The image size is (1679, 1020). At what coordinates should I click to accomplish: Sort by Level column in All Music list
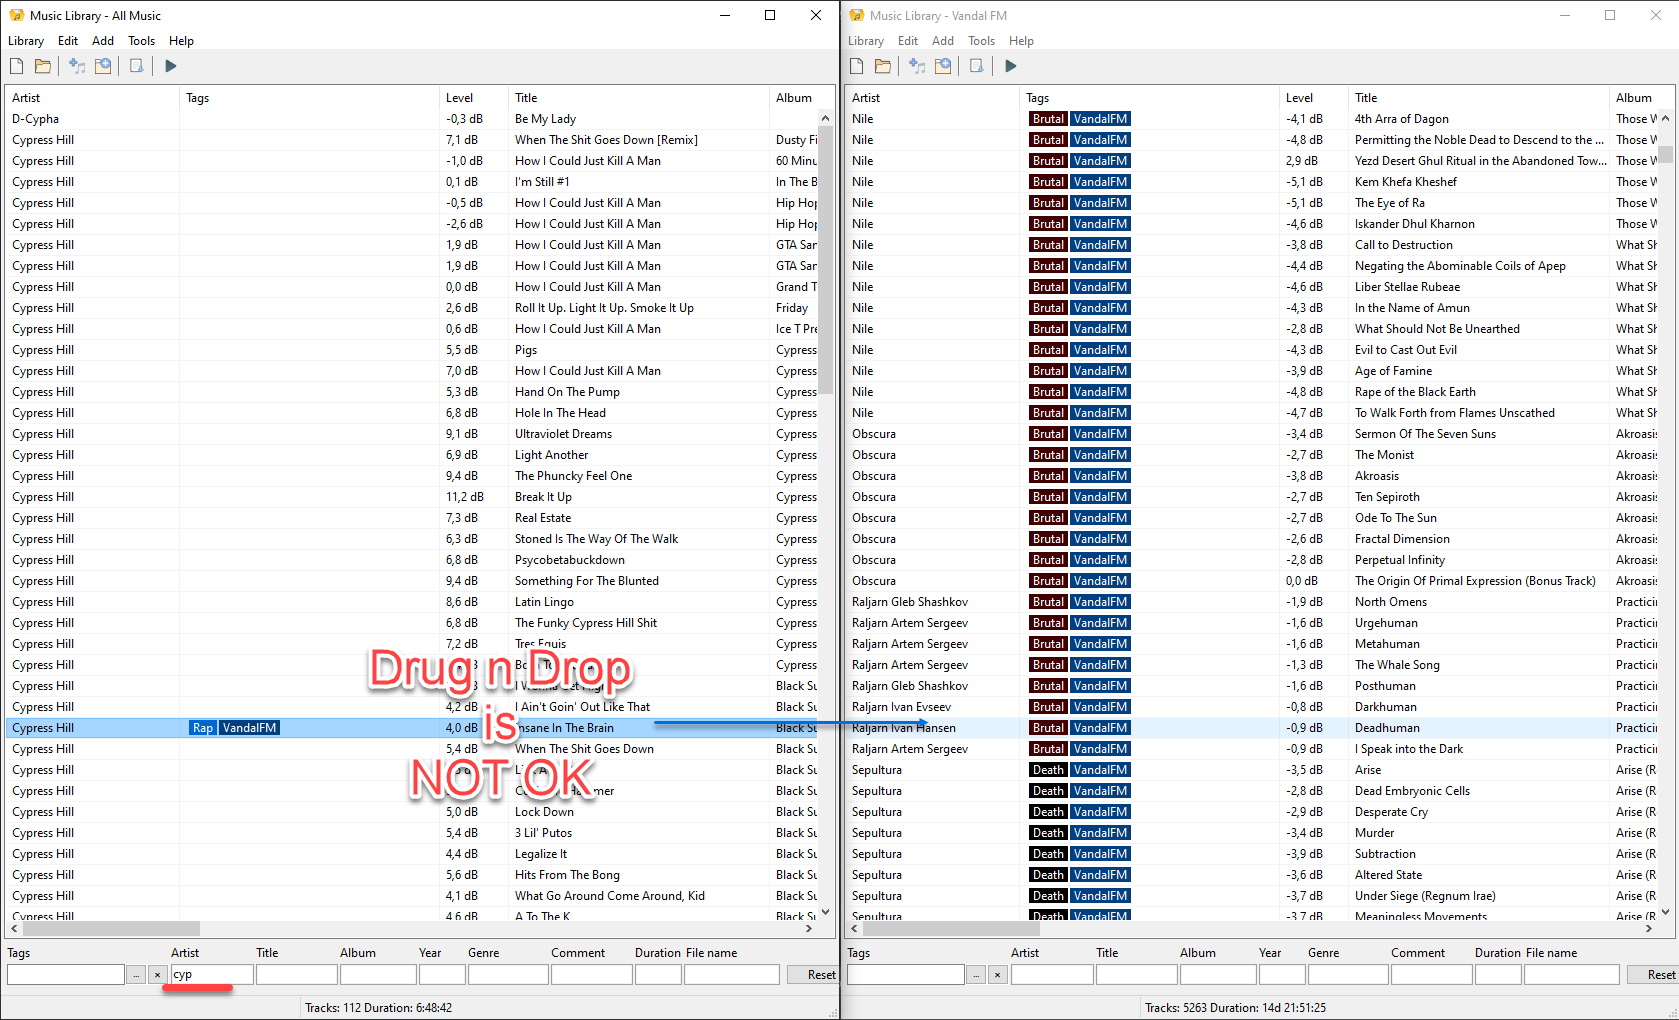474,98
